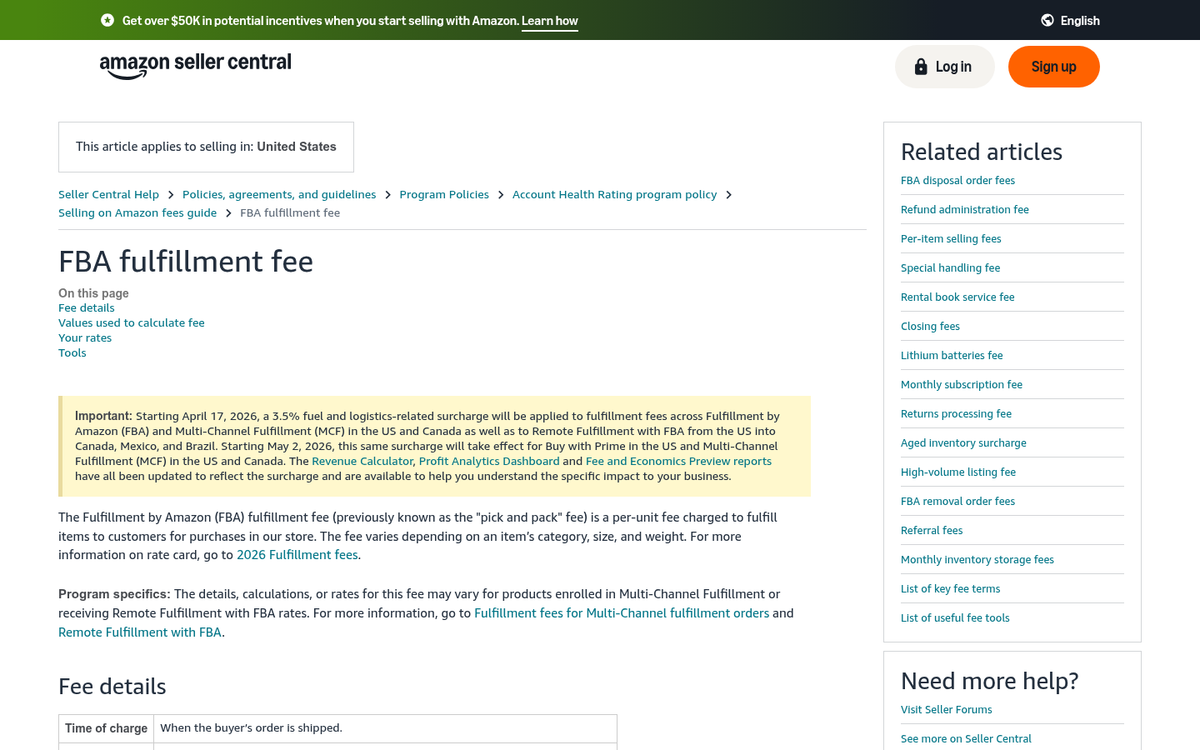Click the globe icon next to English

1045,20
